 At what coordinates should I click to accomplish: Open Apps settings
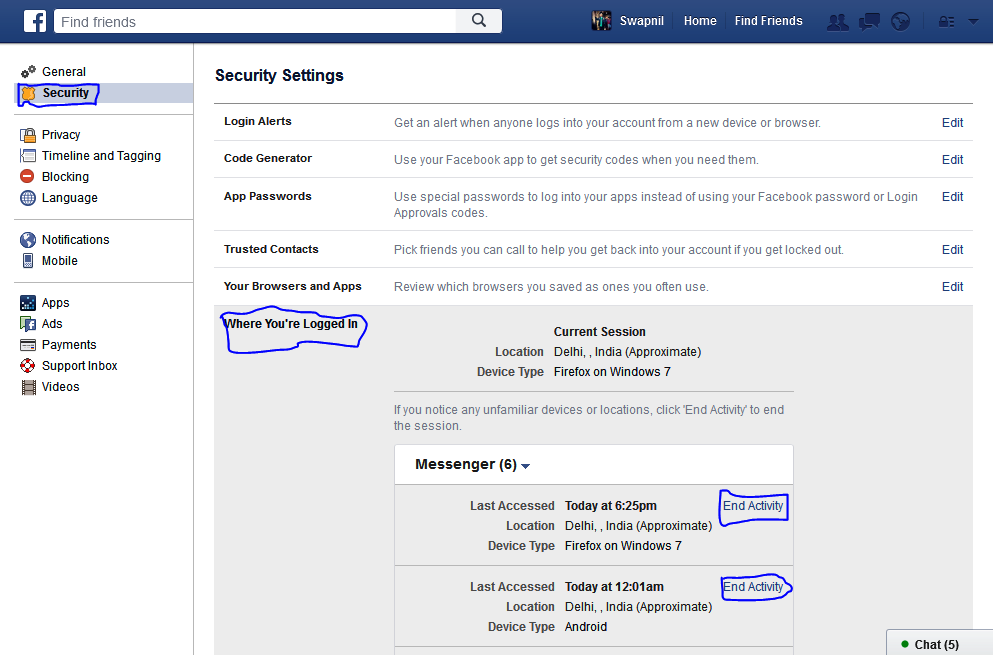click(56, 303)
